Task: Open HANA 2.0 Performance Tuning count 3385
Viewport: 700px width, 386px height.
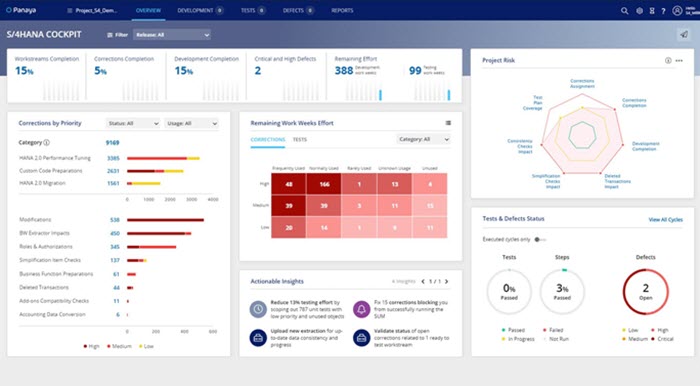Action: click(x=113, y=158)
